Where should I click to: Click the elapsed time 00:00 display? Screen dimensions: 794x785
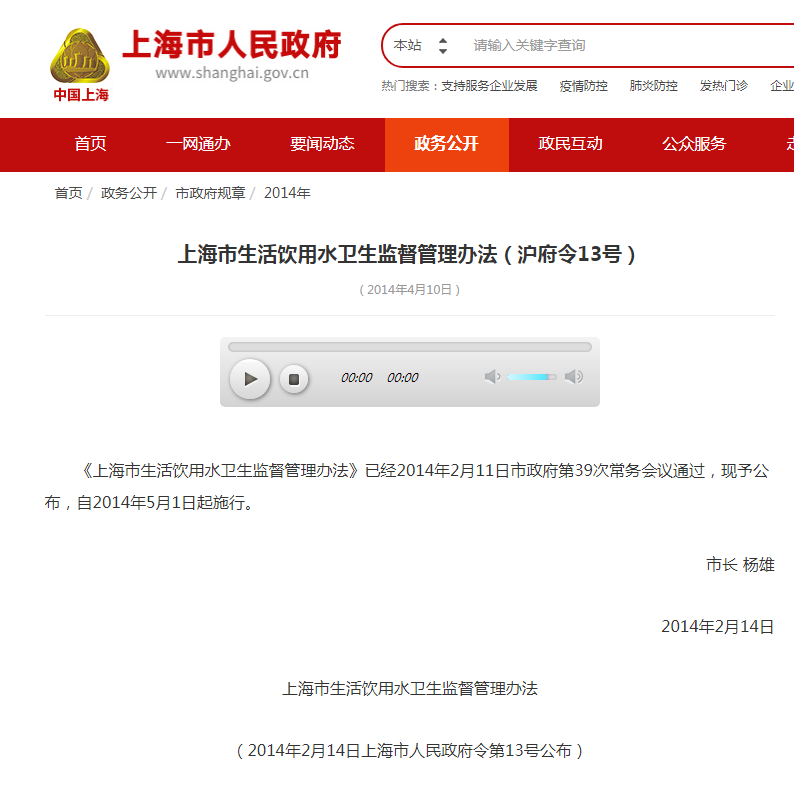pos(356,378)
